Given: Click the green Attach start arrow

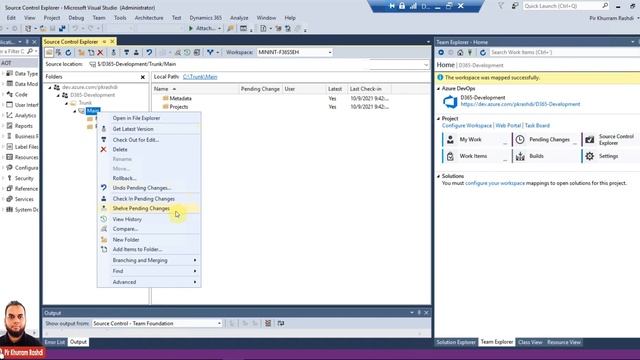Looking at the screenshot, I should 191,29.
